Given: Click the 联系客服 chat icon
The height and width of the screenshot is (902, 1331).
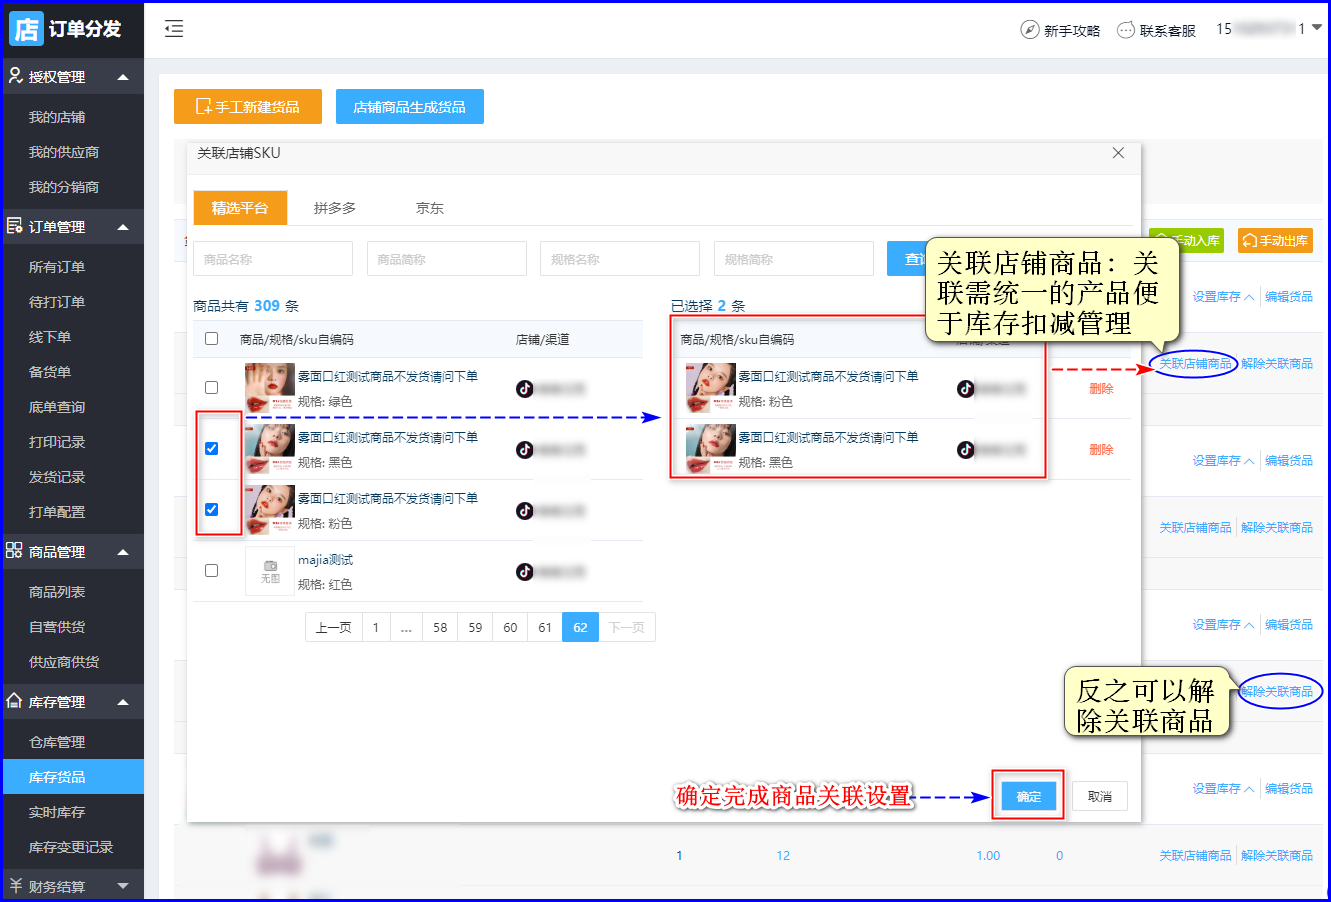Looking at the screenshot, I should click(1126, 30).
